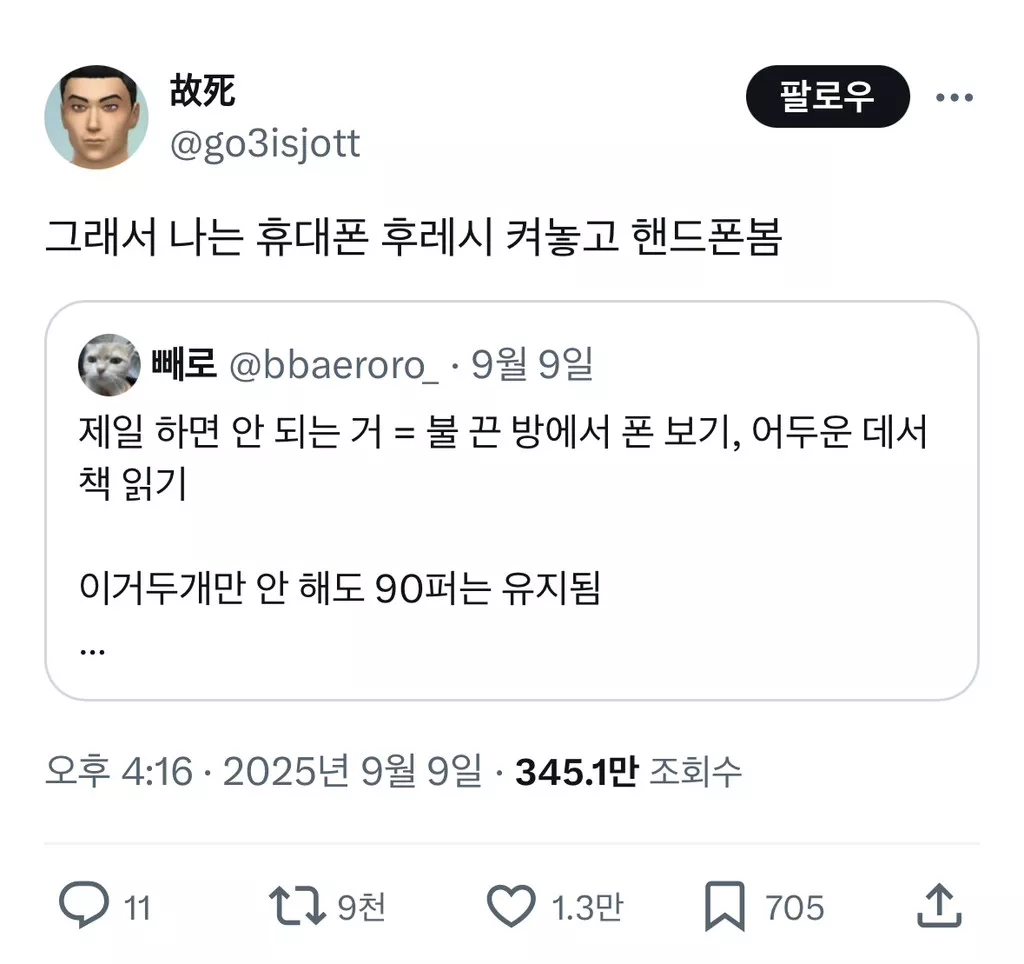View the 345.1만 조회수 view count
This screenshot has height=964, width=1024.
628,771
